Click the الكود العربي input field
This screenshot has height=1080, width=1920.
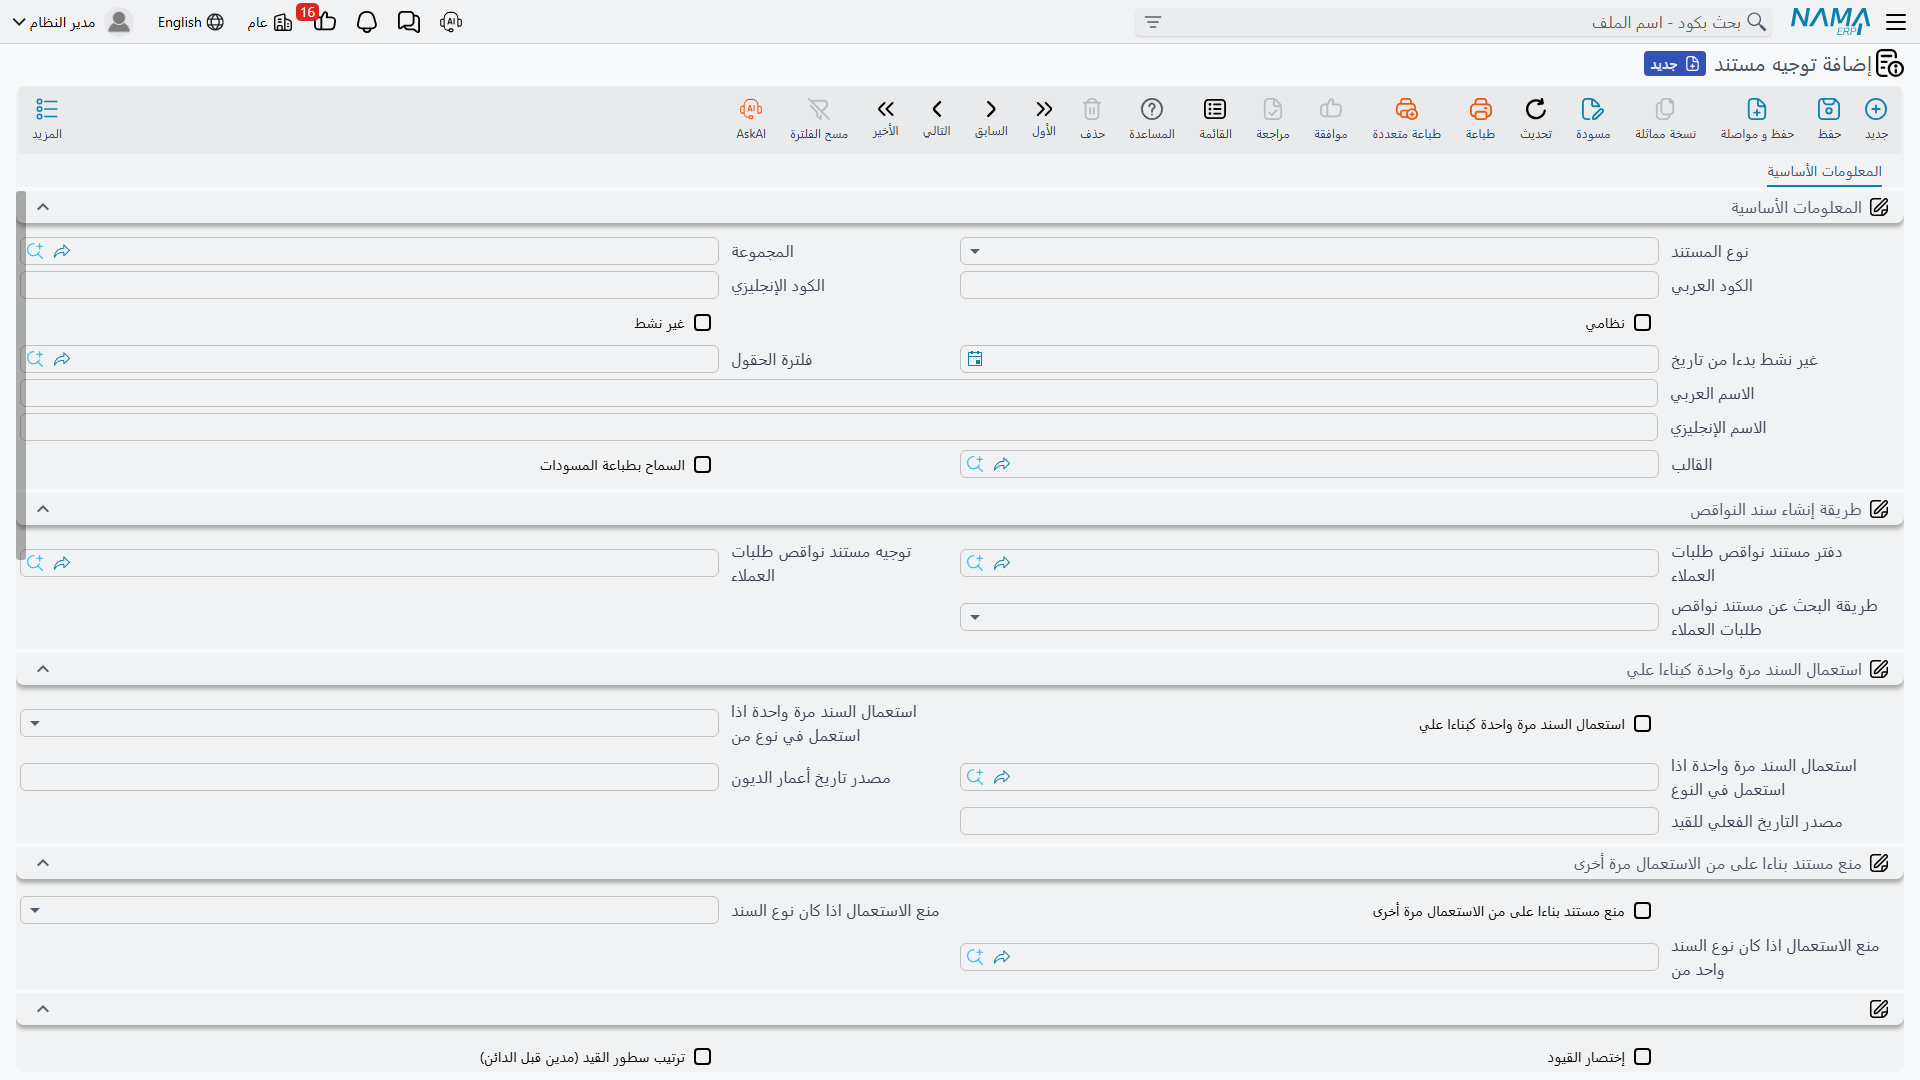click(1309, 285)
